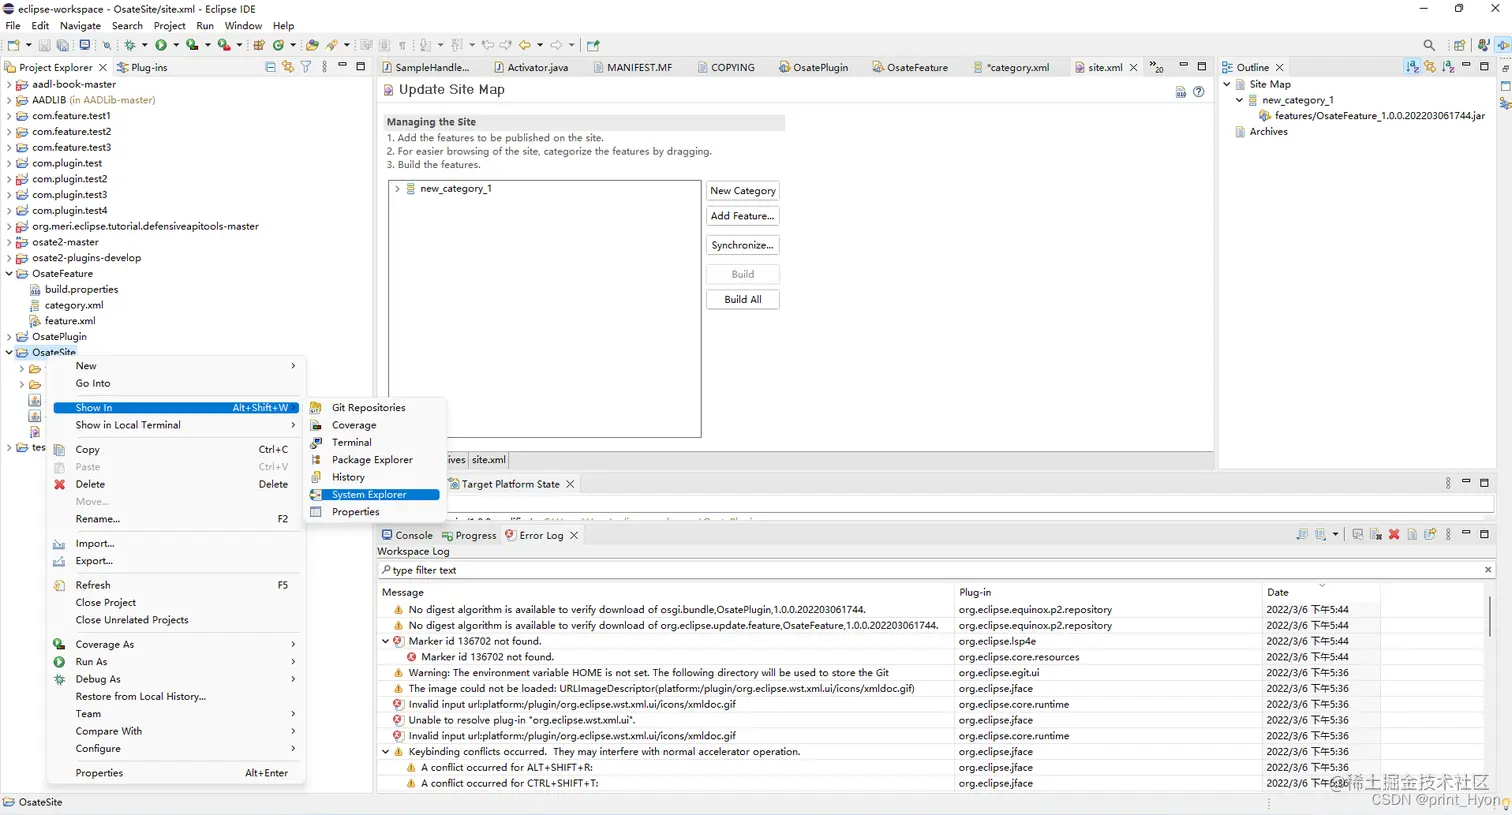Expand the aadl-book-master project
Image resolution: width=1512 pixels, height=815 pixels.
[x=9, y=85]
